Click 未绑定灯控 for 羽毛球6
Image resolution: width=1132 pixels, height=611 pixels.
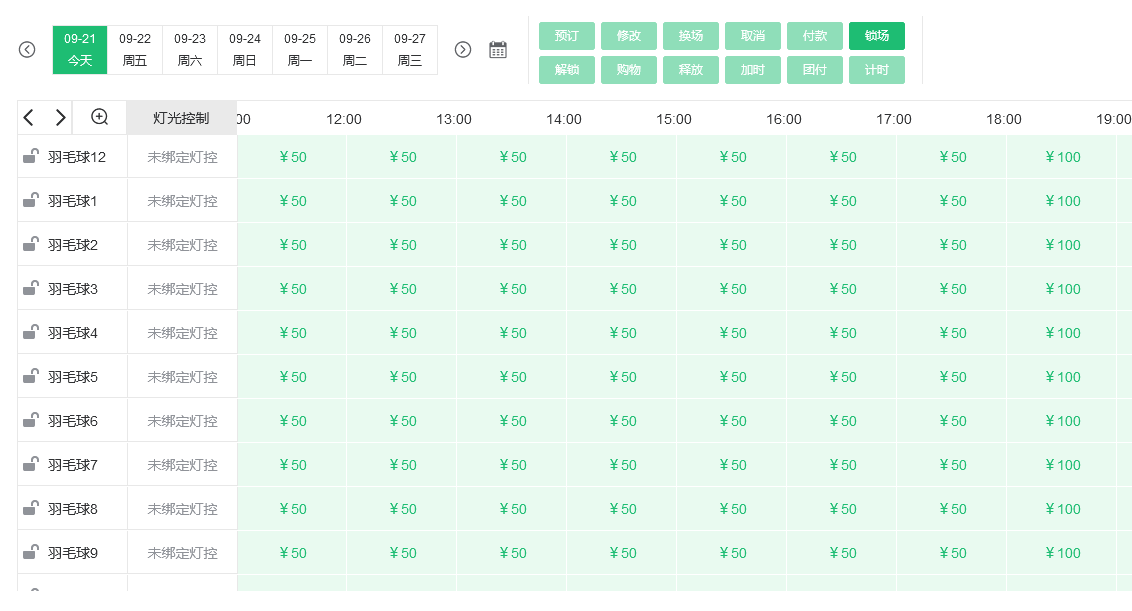(x=182, y=421)
